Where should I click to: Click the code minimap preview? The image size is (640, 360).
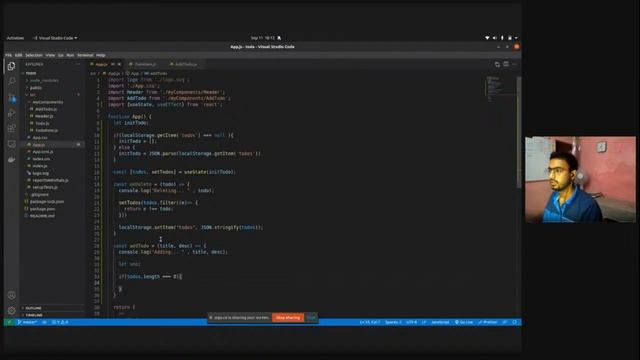[x=500, y=88]
